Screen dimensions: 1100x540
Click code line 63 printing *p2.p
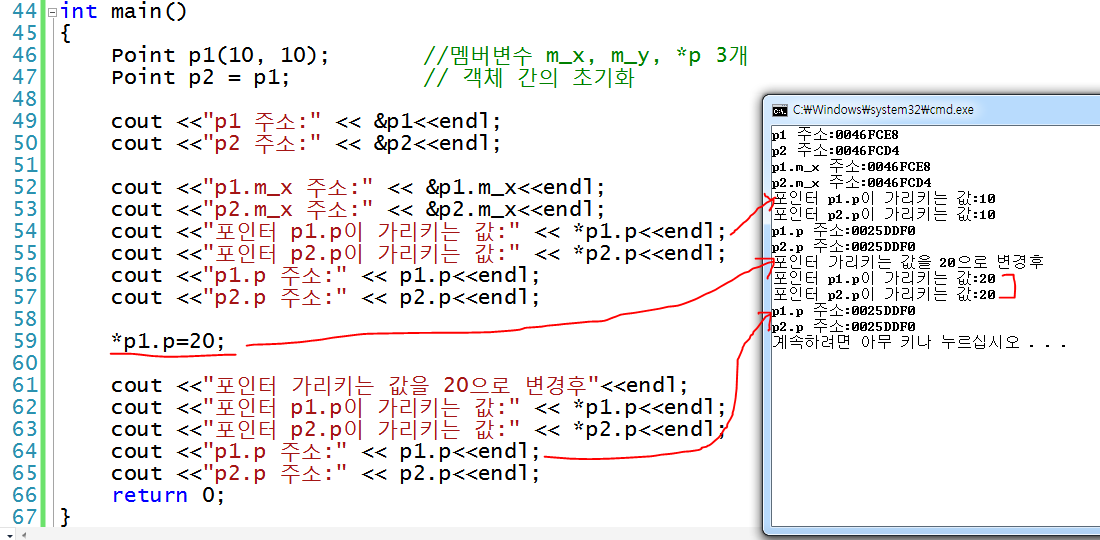(419, 429)
